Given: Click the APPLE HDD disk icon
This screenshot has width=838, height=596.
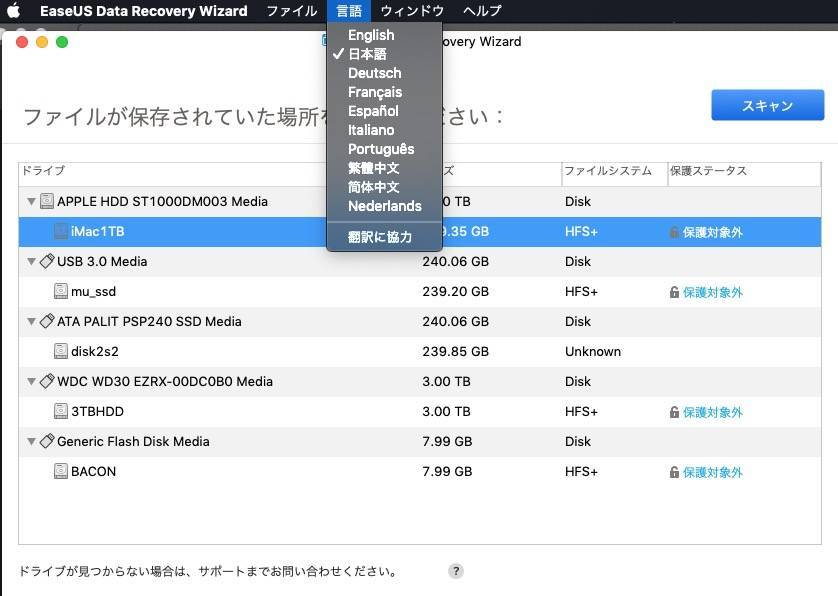Looking at the screenshot, I should (47, 201).
